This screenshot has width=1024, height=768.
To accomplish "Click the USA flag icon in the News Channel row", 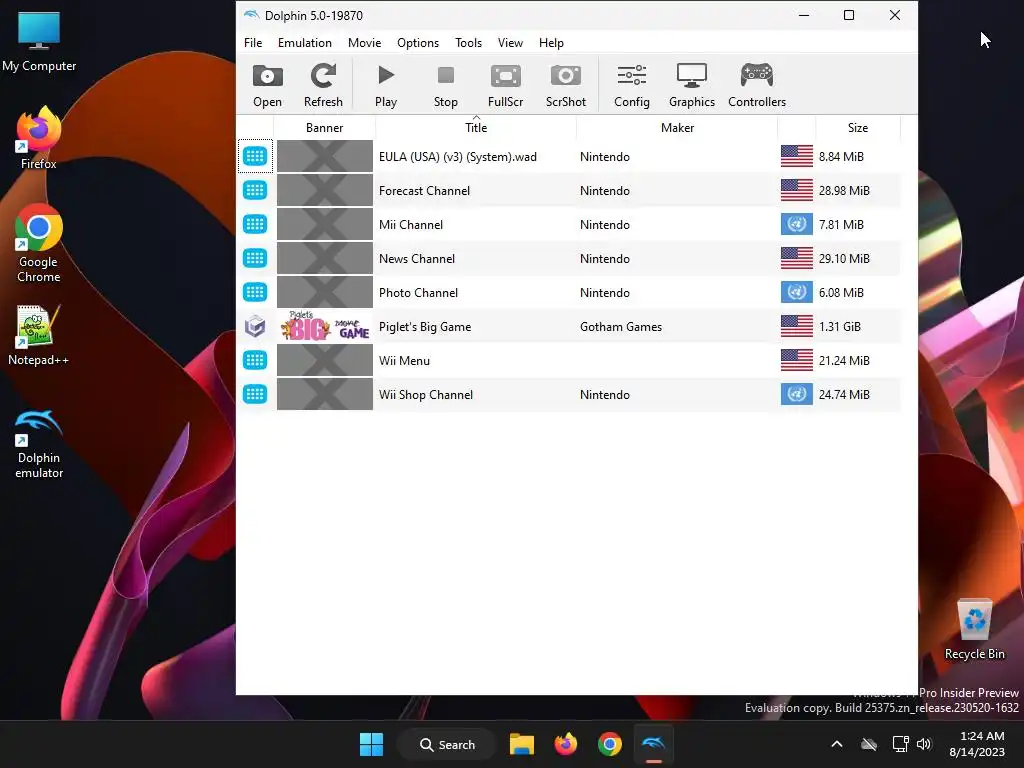I will 797,258.
